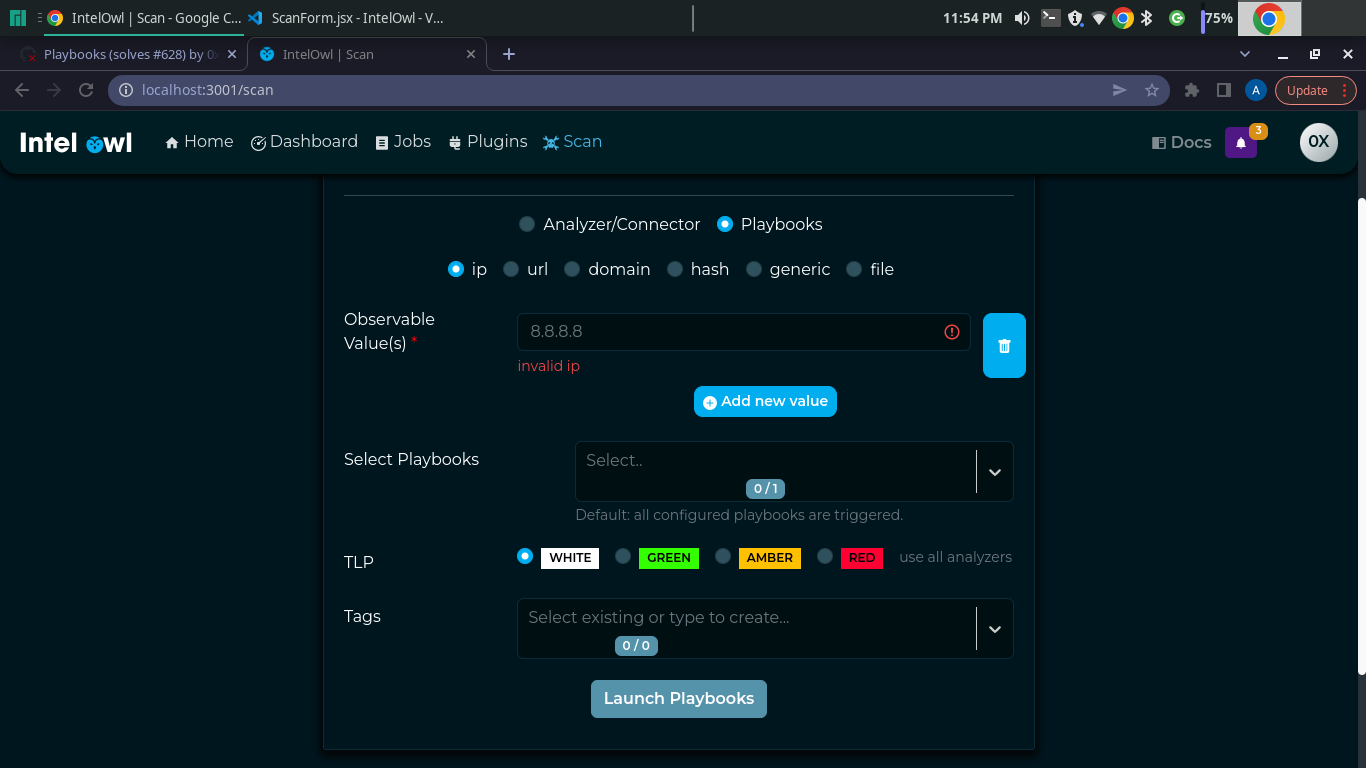
Task: Choose the url observable type
Action: pyautogui.click(x=511, y=269)
